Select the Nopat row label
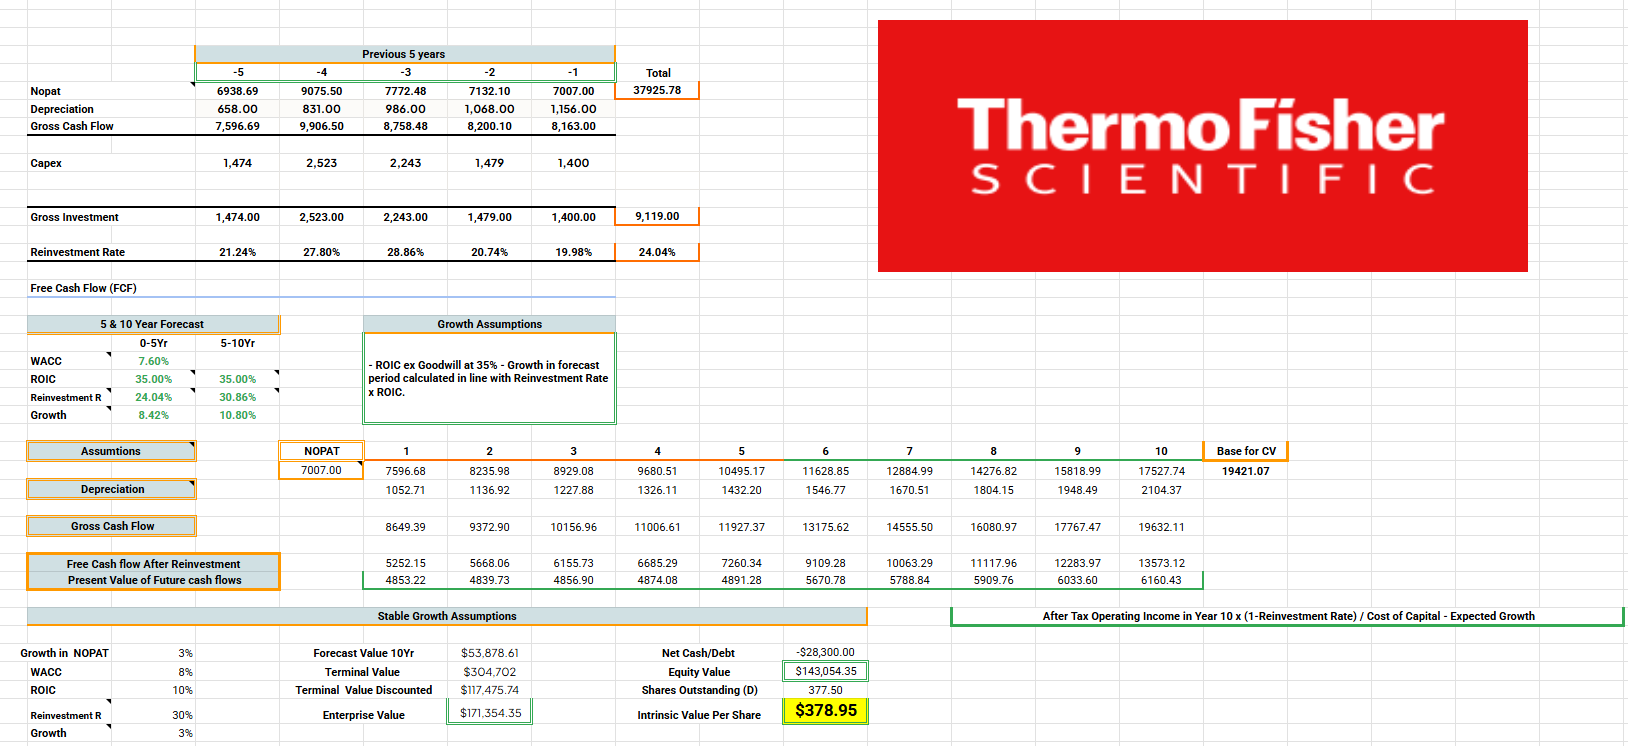Screen dimensions: 1628x746 [46, 91]
